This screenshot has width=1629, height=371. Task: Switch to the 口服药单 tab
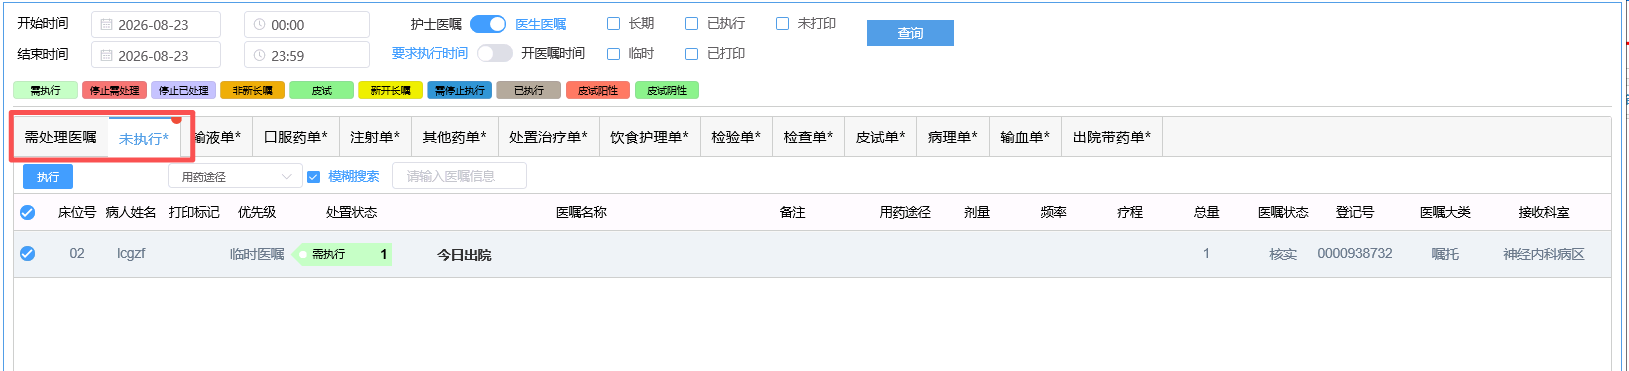(295, 137)
